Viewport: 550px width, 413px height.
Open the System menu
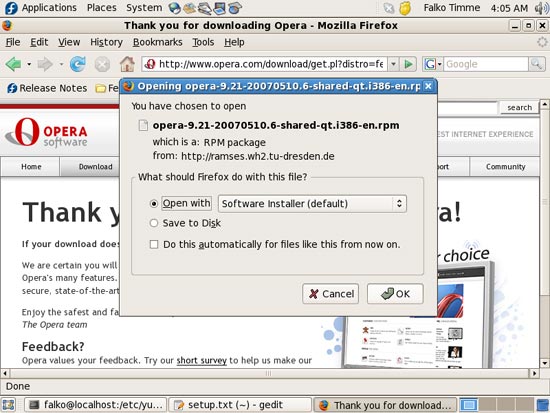pos(144,8)
